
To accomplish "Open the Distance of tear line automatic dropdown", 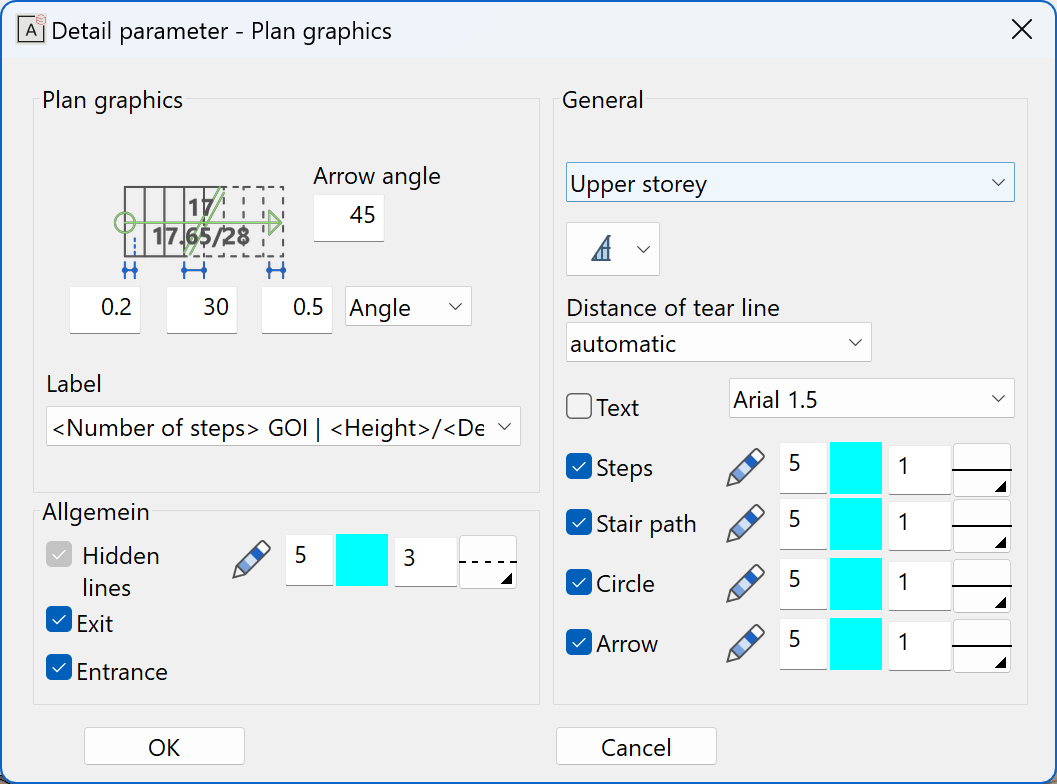I will [719, 342].
